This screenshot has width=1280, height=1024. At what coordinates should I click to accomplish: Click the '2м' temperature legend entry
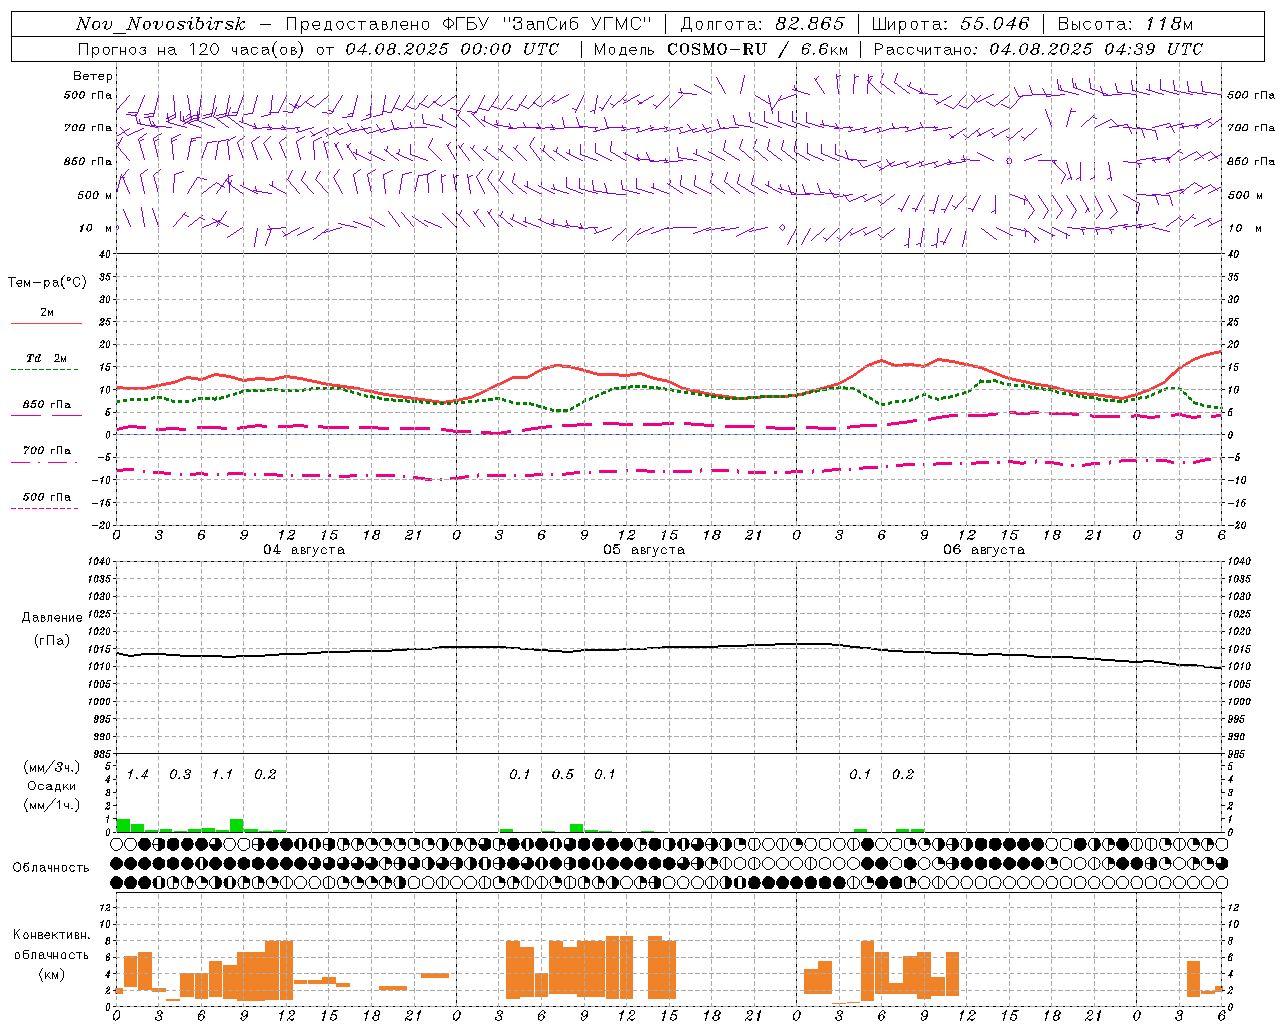point(47,313)
